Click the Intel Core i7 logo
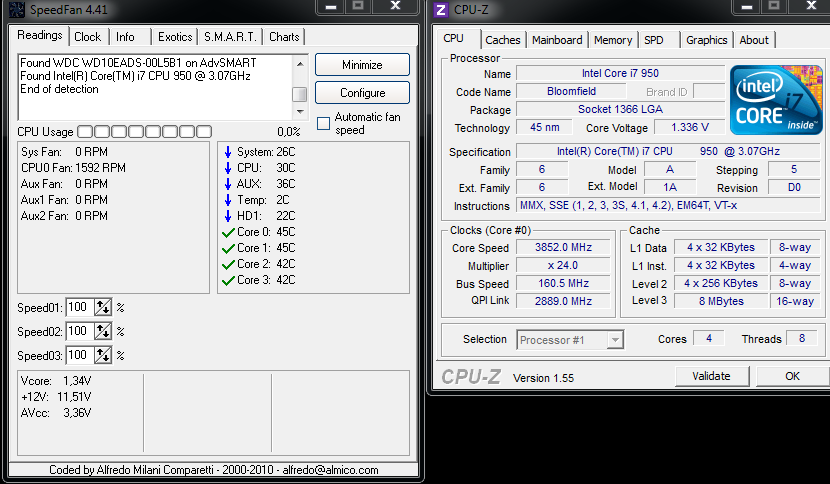Screen dimensions: 830x484 (775, 100)
